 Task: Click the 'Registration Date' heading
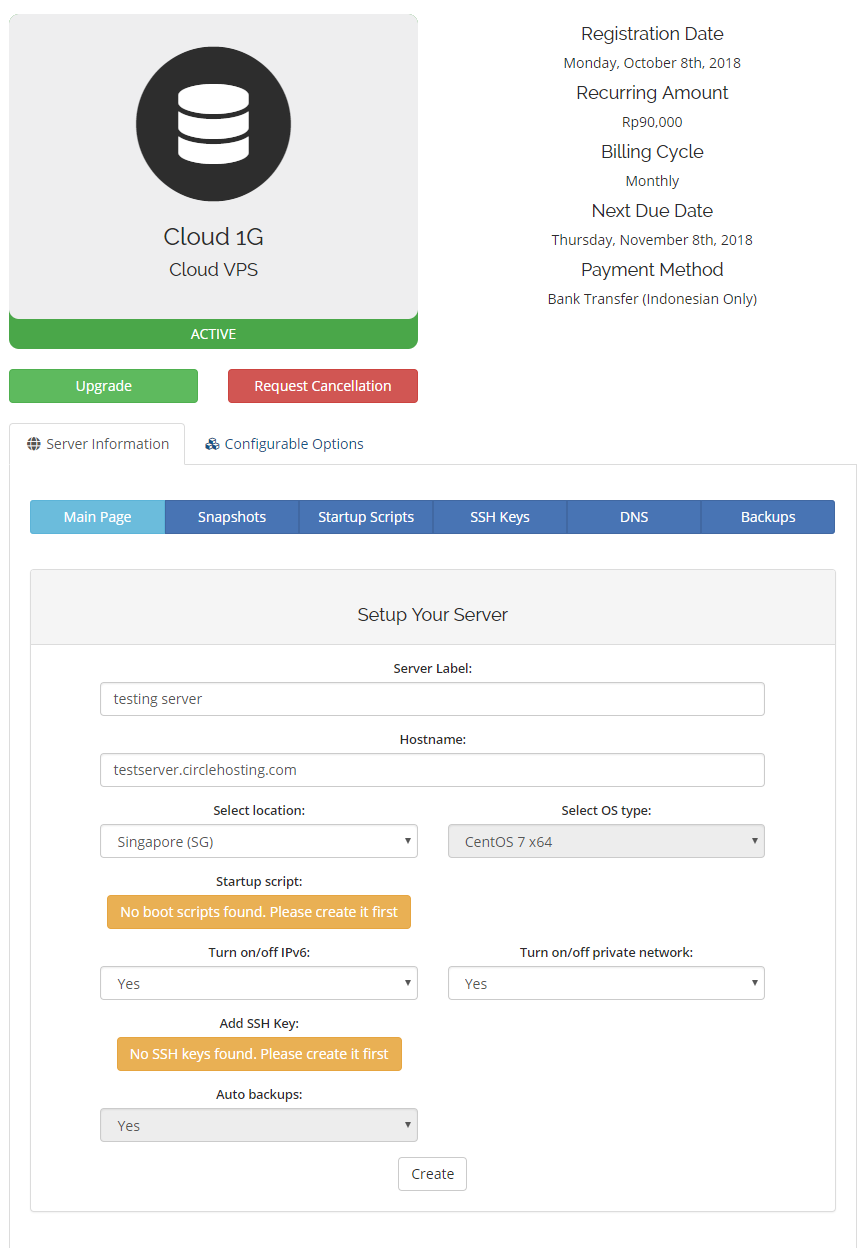[x=652, y=34]
